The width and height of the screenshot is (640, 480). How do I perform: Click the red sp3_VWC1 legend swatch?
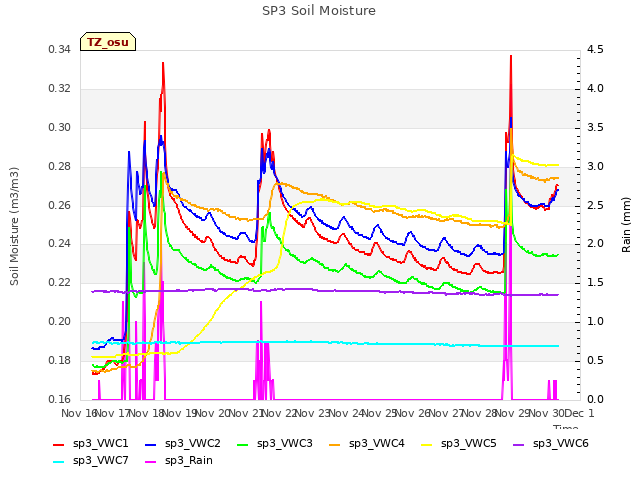click(59, 444)
